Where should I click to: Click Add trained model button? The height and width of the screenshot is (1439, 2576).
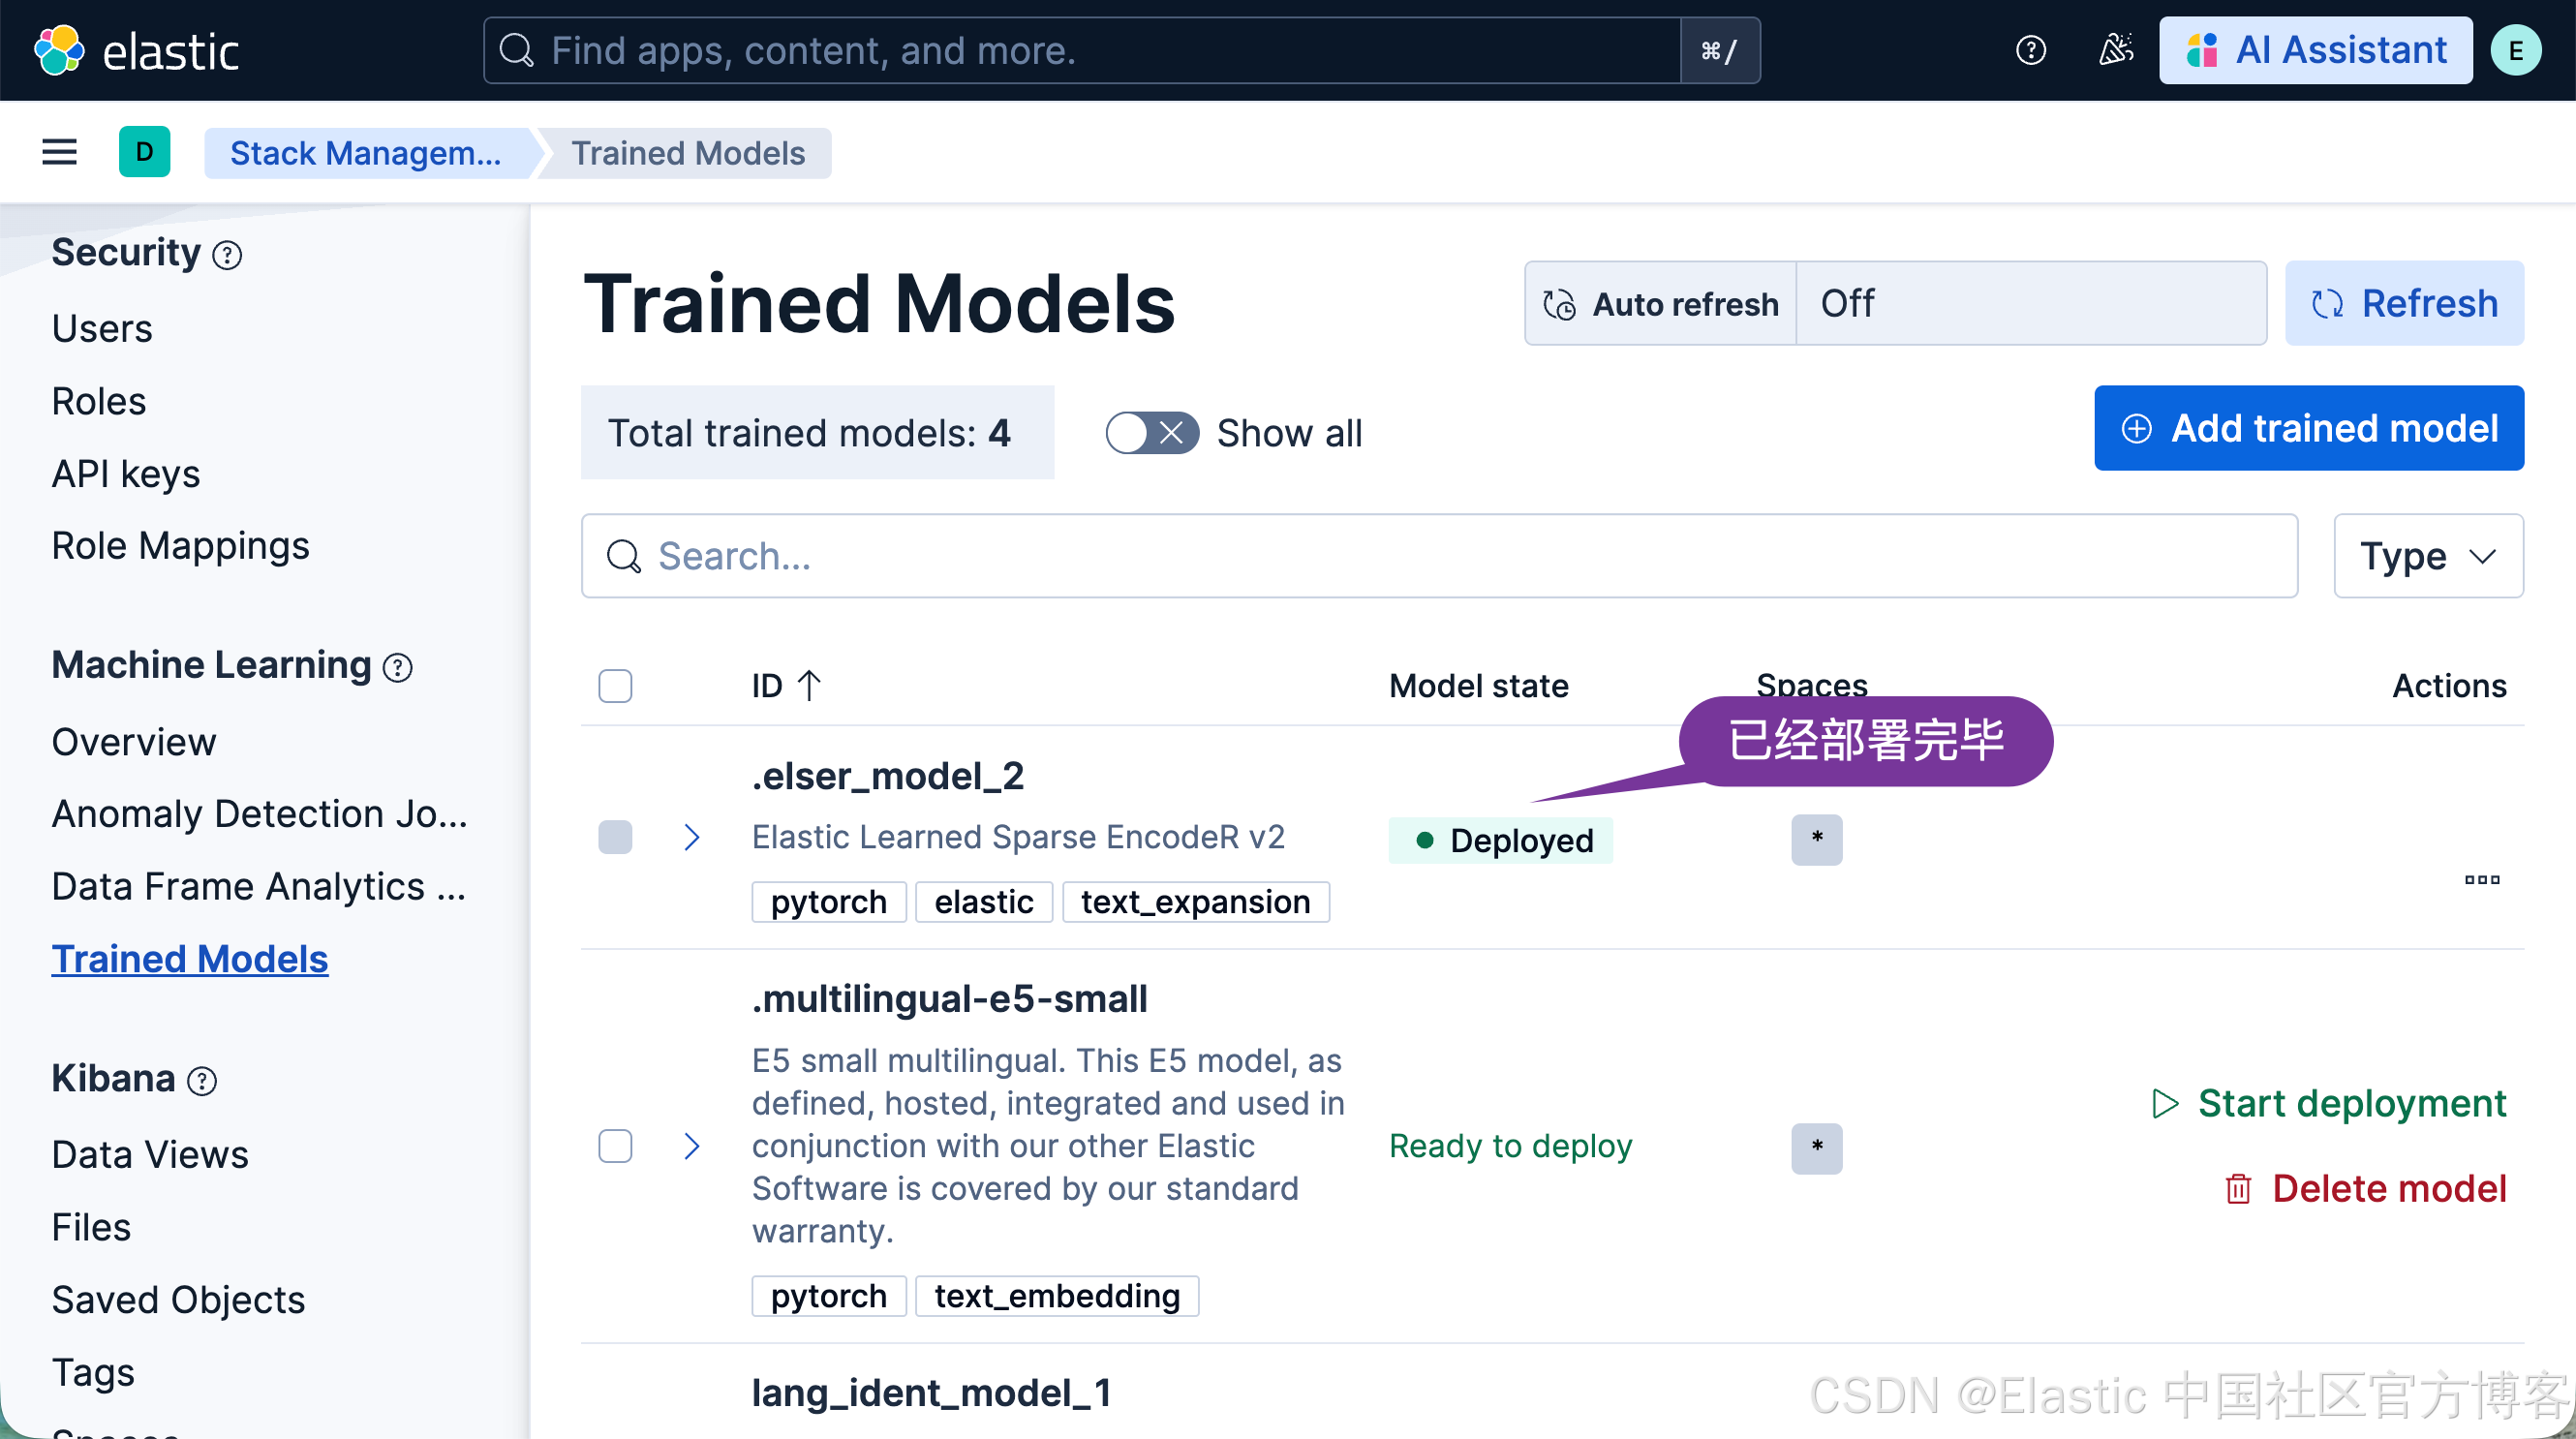point(2308,428)
